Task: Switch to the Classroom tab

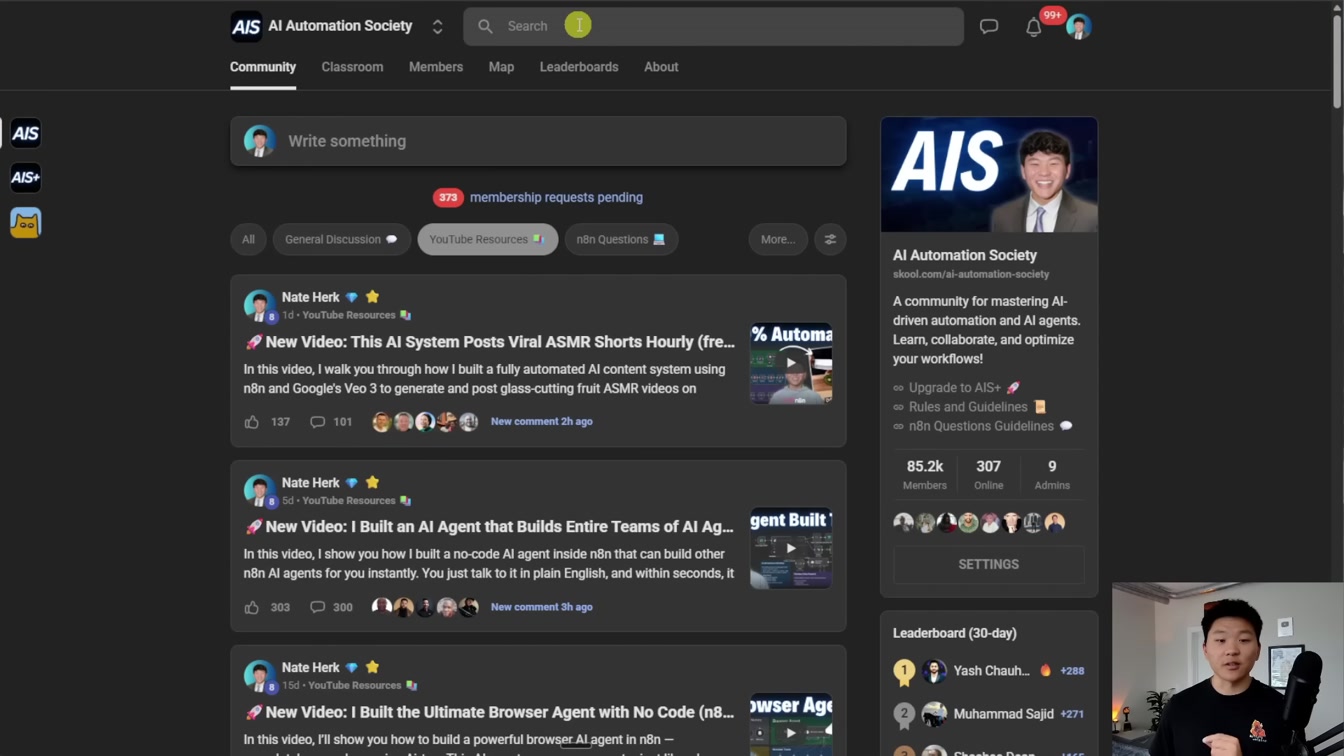Action: pyautogui.click(x=352, y=67)
